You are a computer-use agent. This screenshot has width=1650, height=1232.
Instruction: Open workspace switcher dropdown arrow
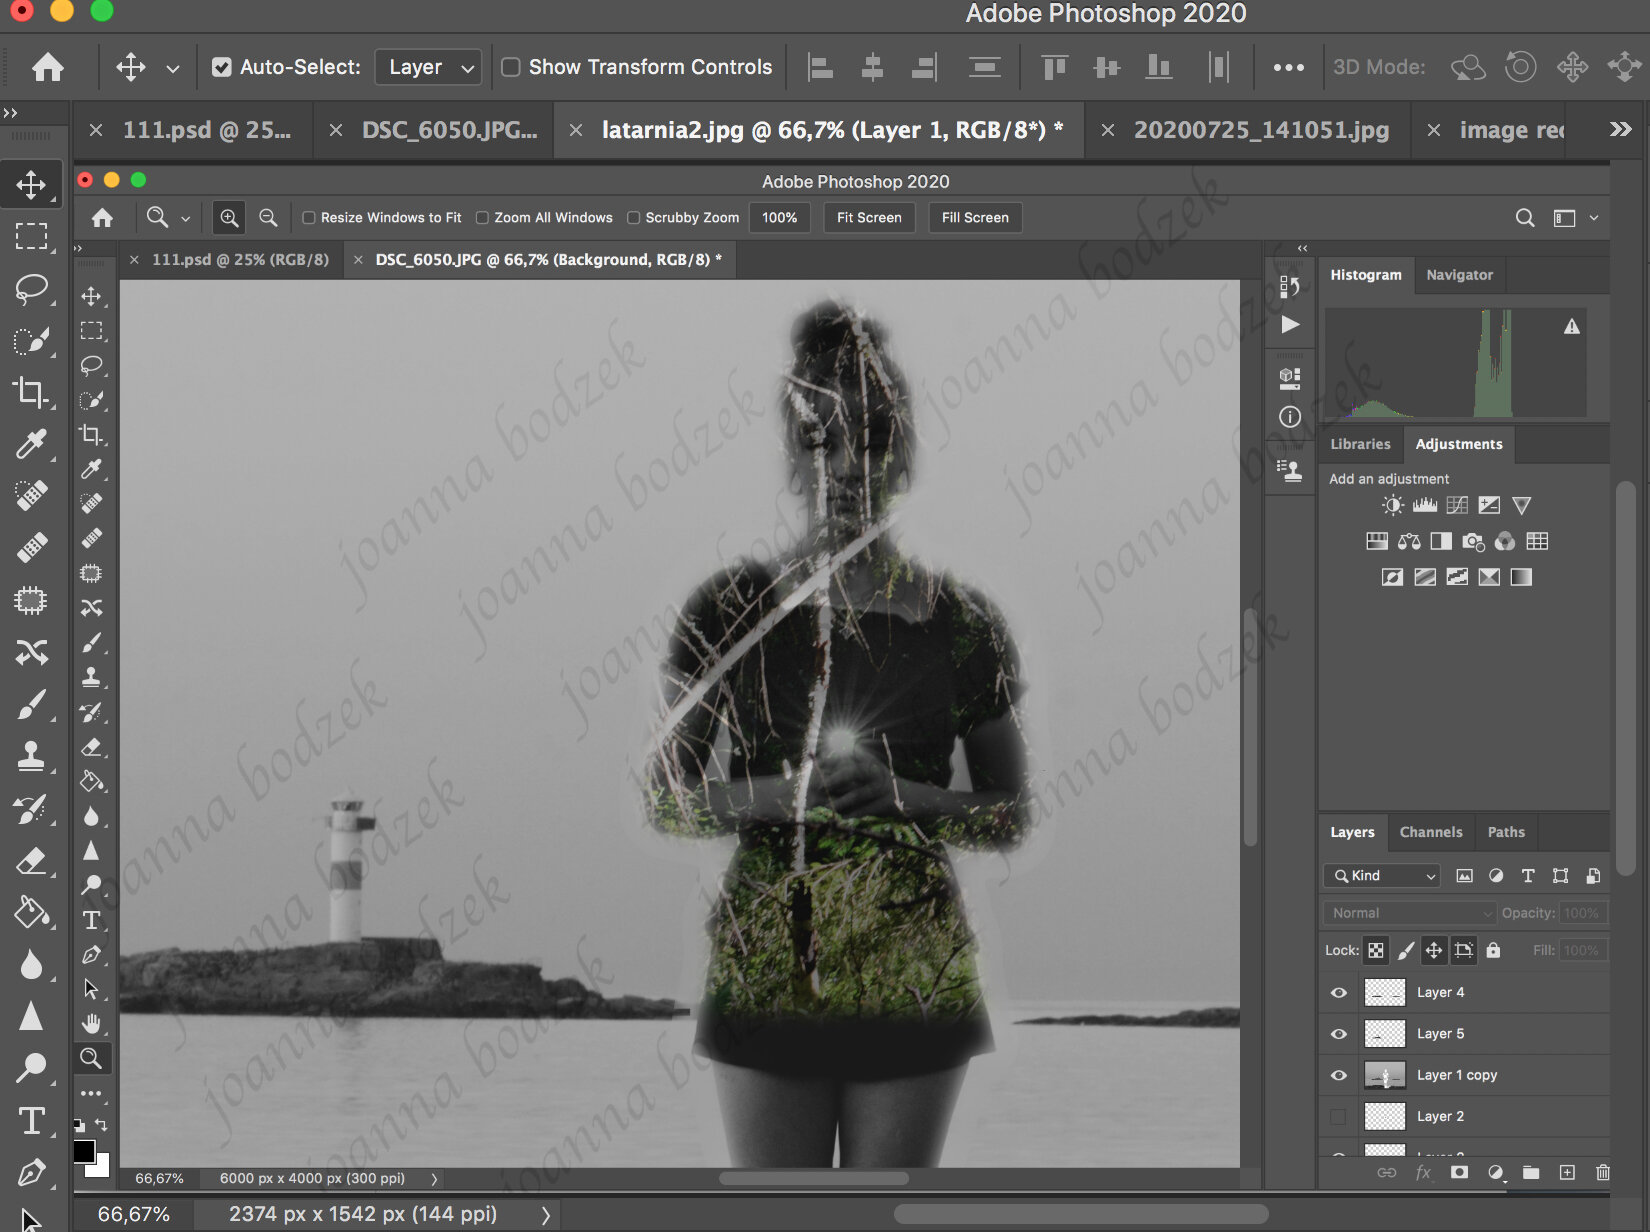(1594, 218)
